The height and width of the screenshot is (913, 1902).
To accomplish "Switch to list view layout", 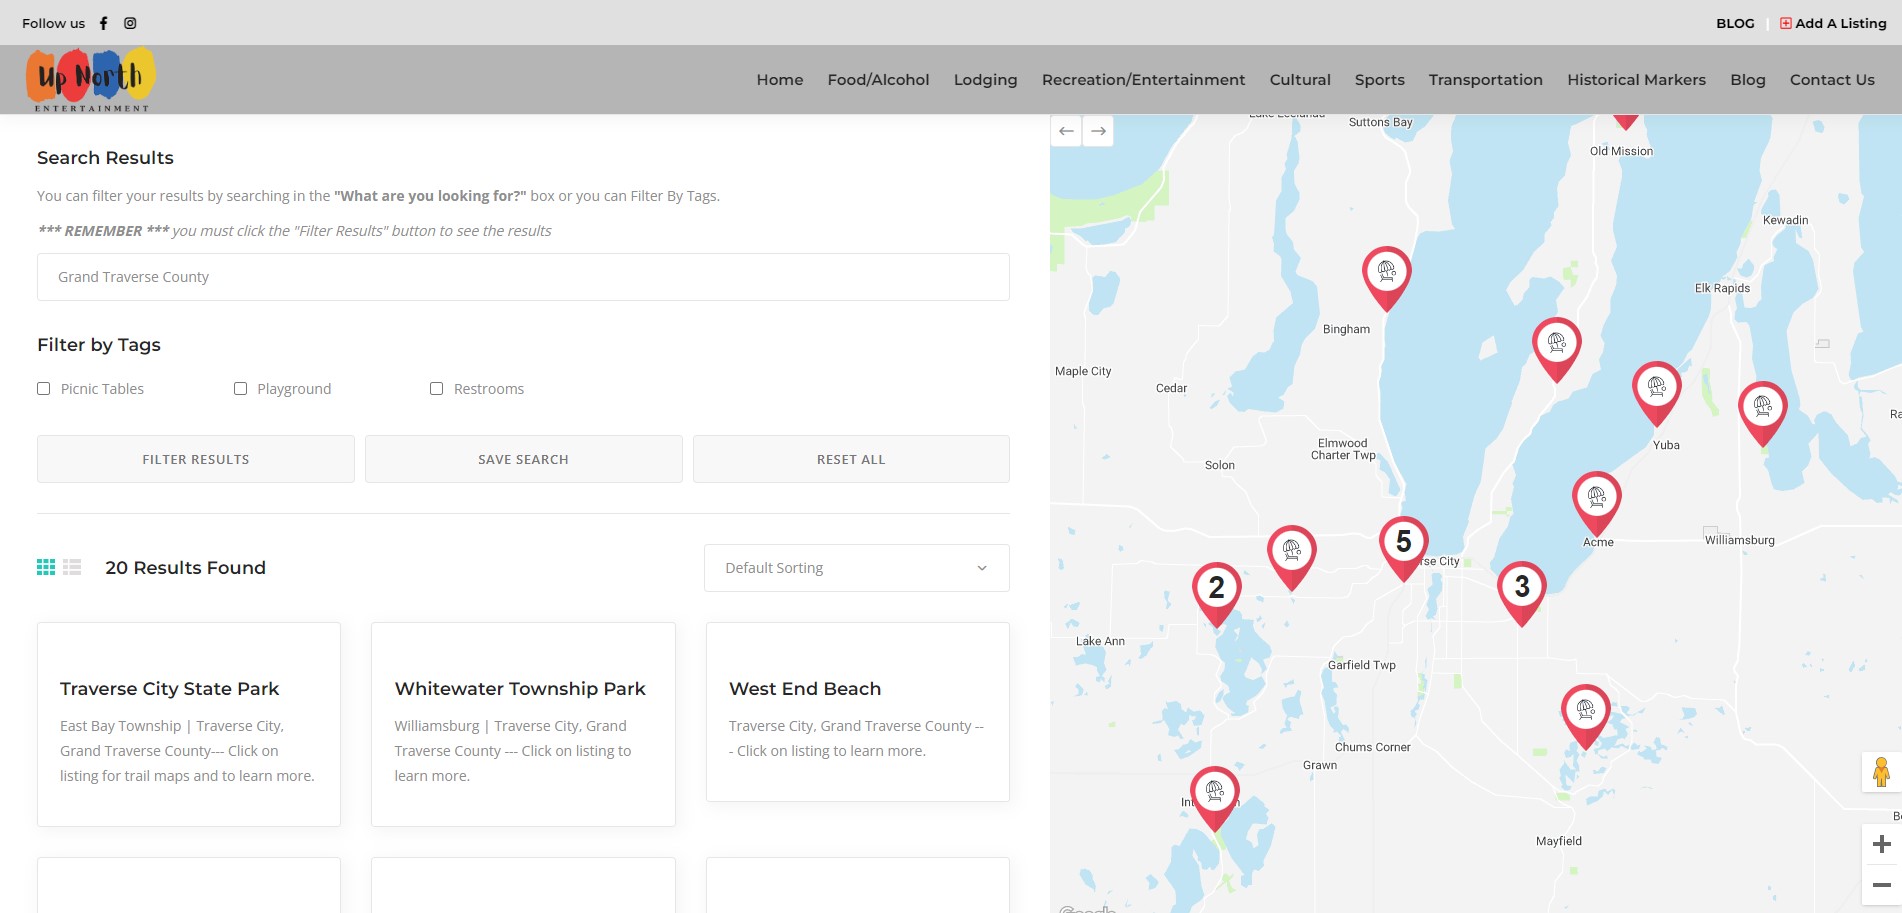I will point(72,567).
